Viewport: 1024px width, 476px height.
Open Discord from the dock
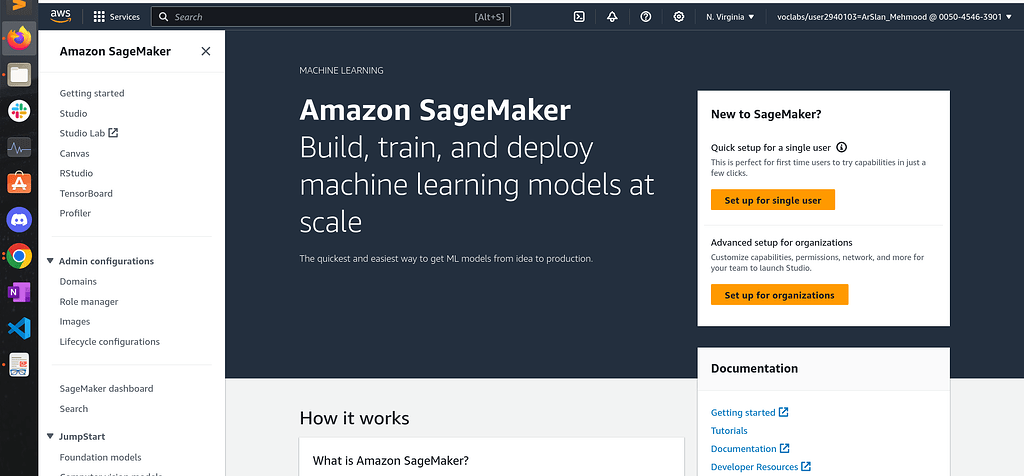[x=19, y=219]
